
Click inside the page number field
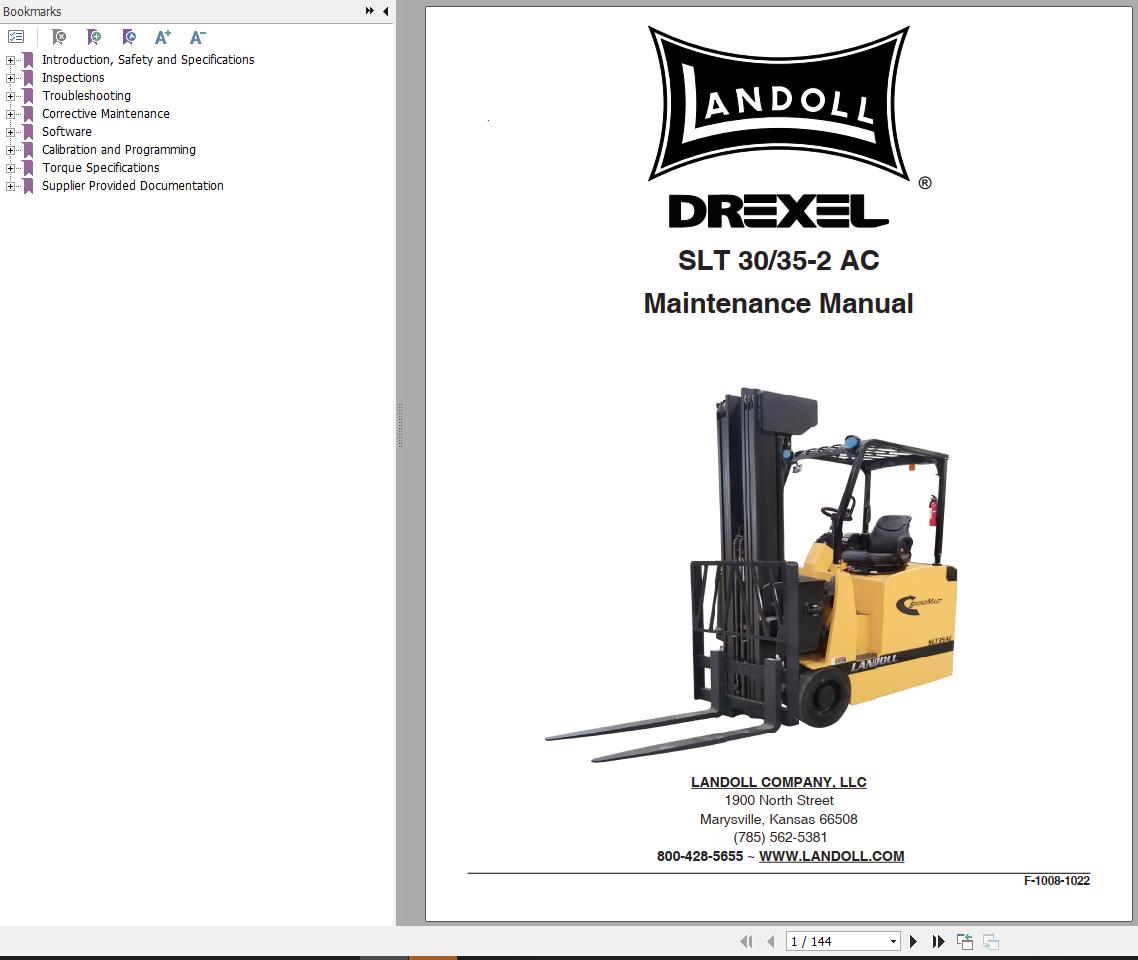click(830, 941)
